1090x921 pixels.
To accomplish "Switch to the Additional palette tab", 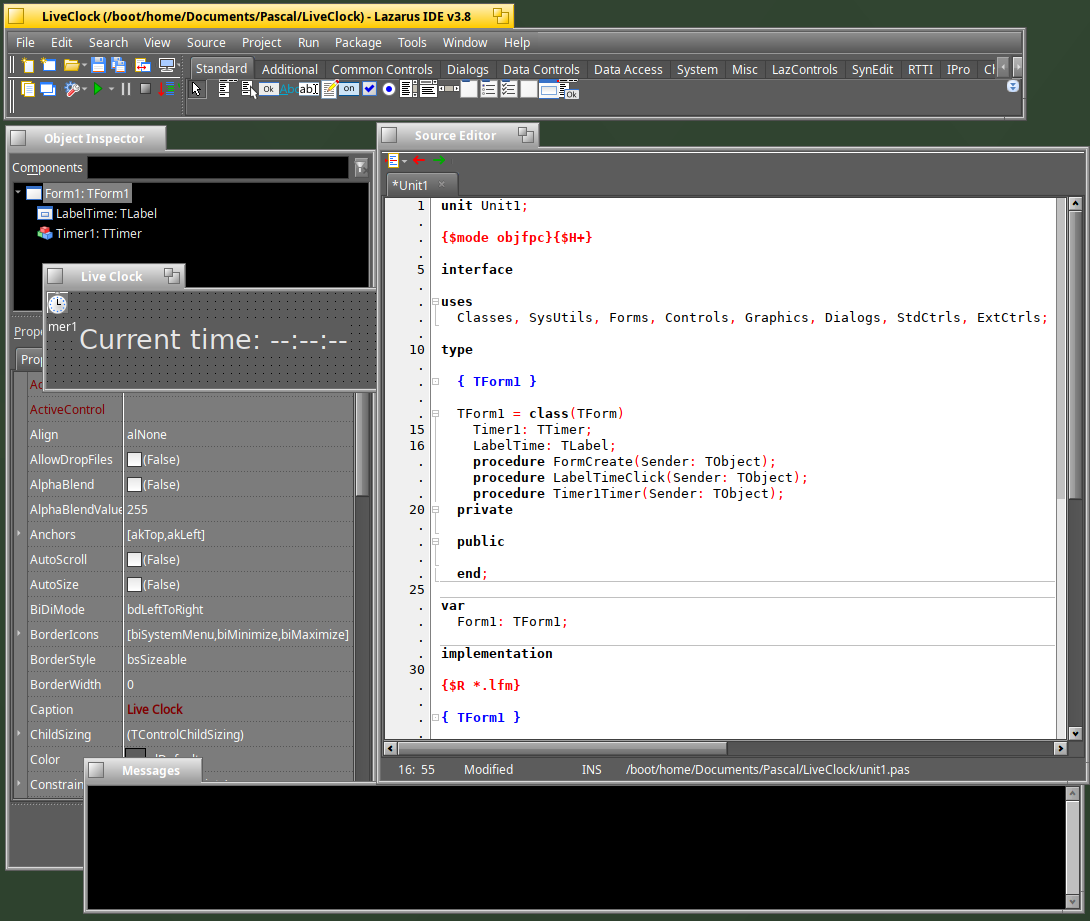I will coord(289,70).
